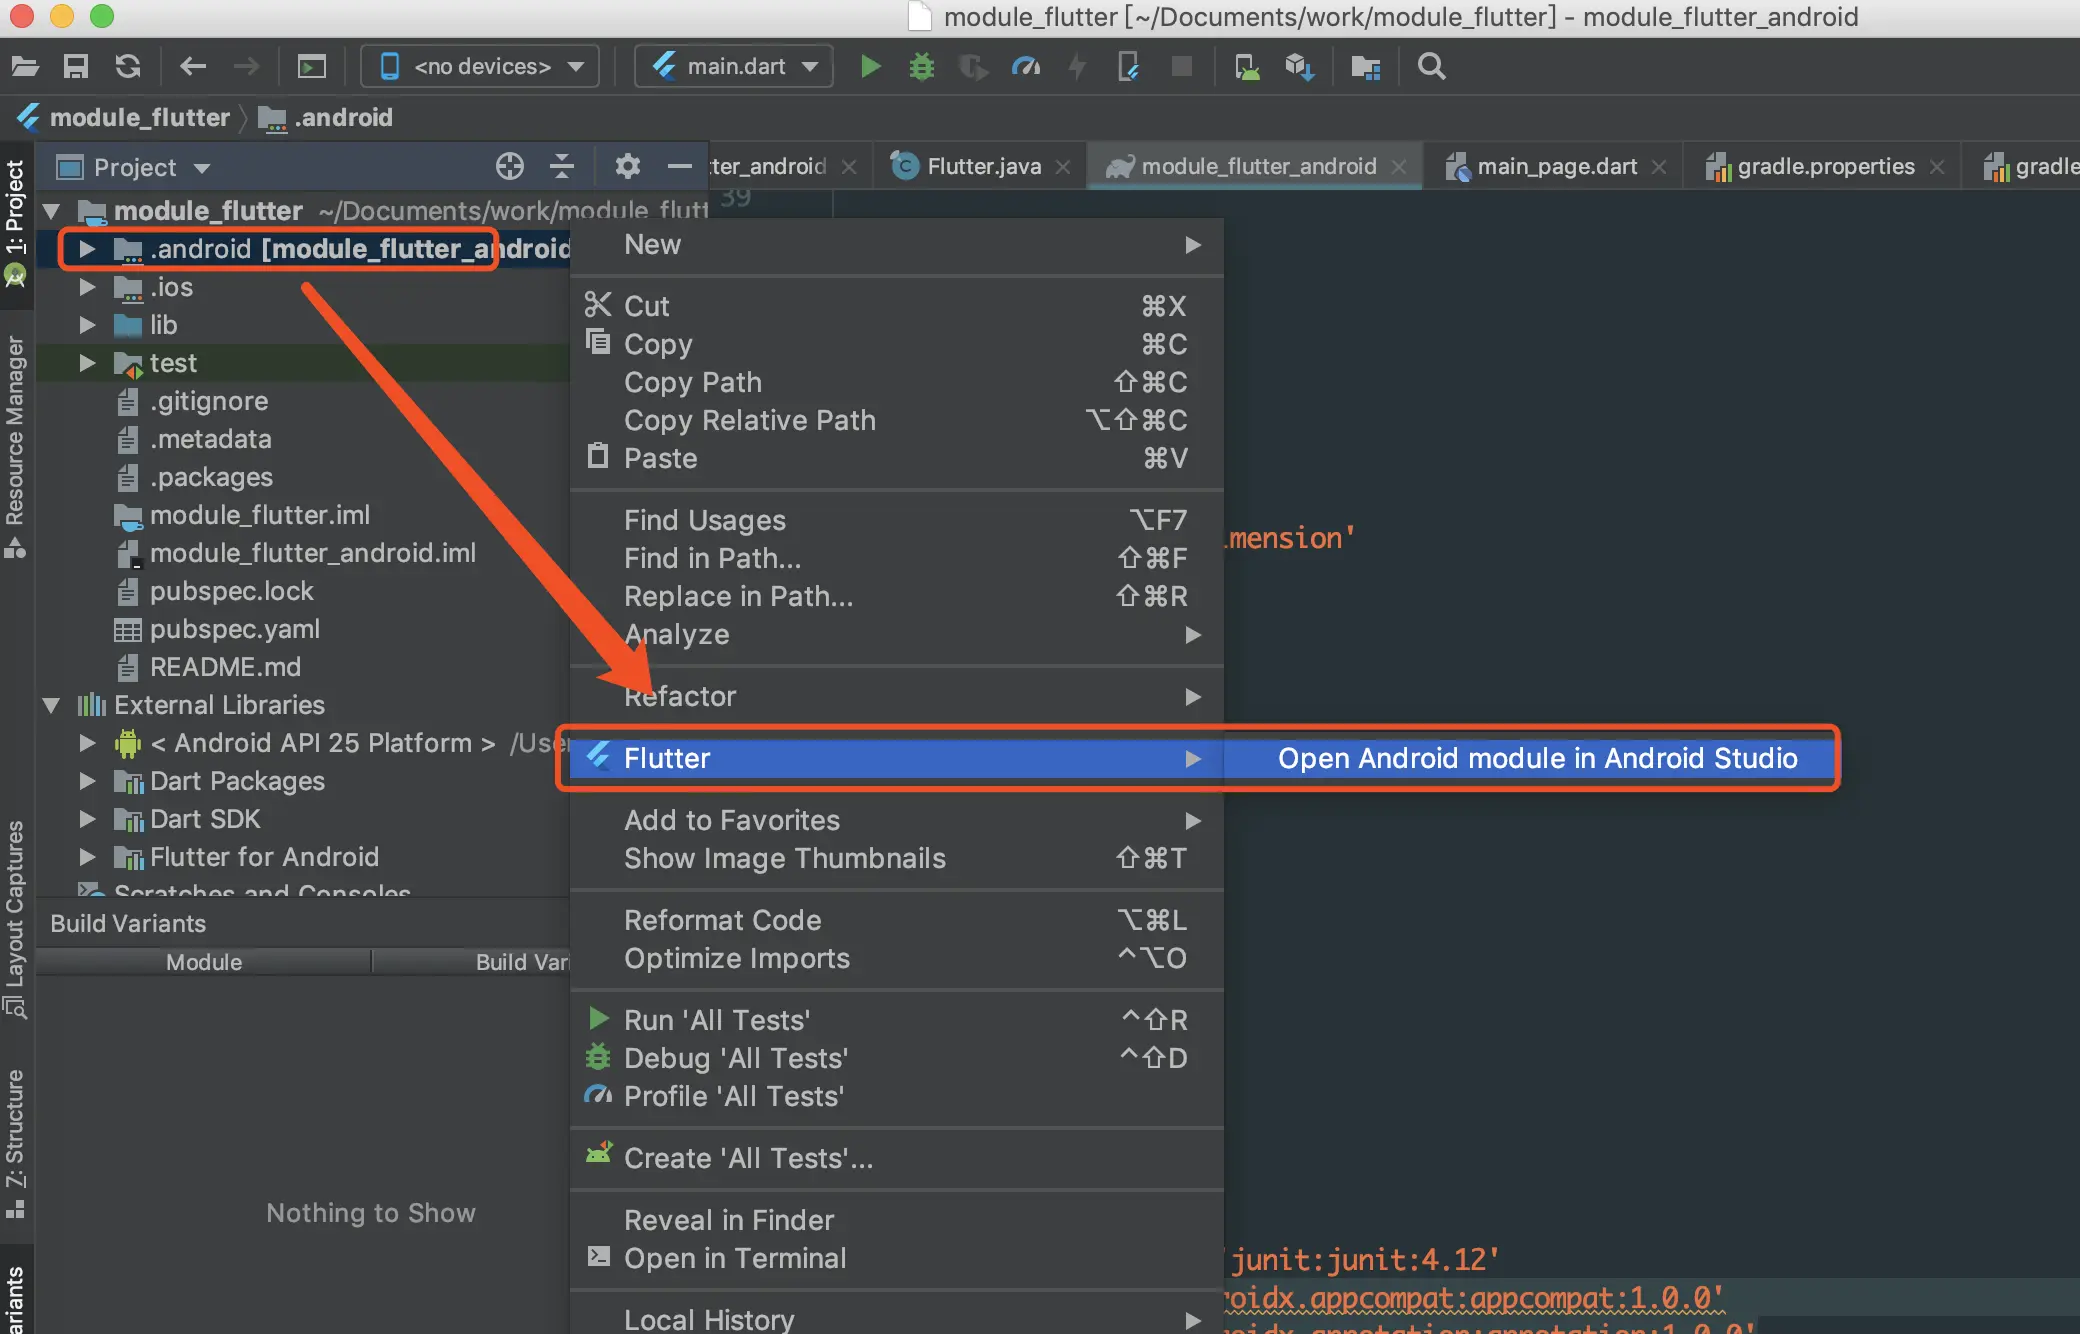The image size is (2080, 1334).
Task: Collapse the External Libraries node
Action: 51,705
